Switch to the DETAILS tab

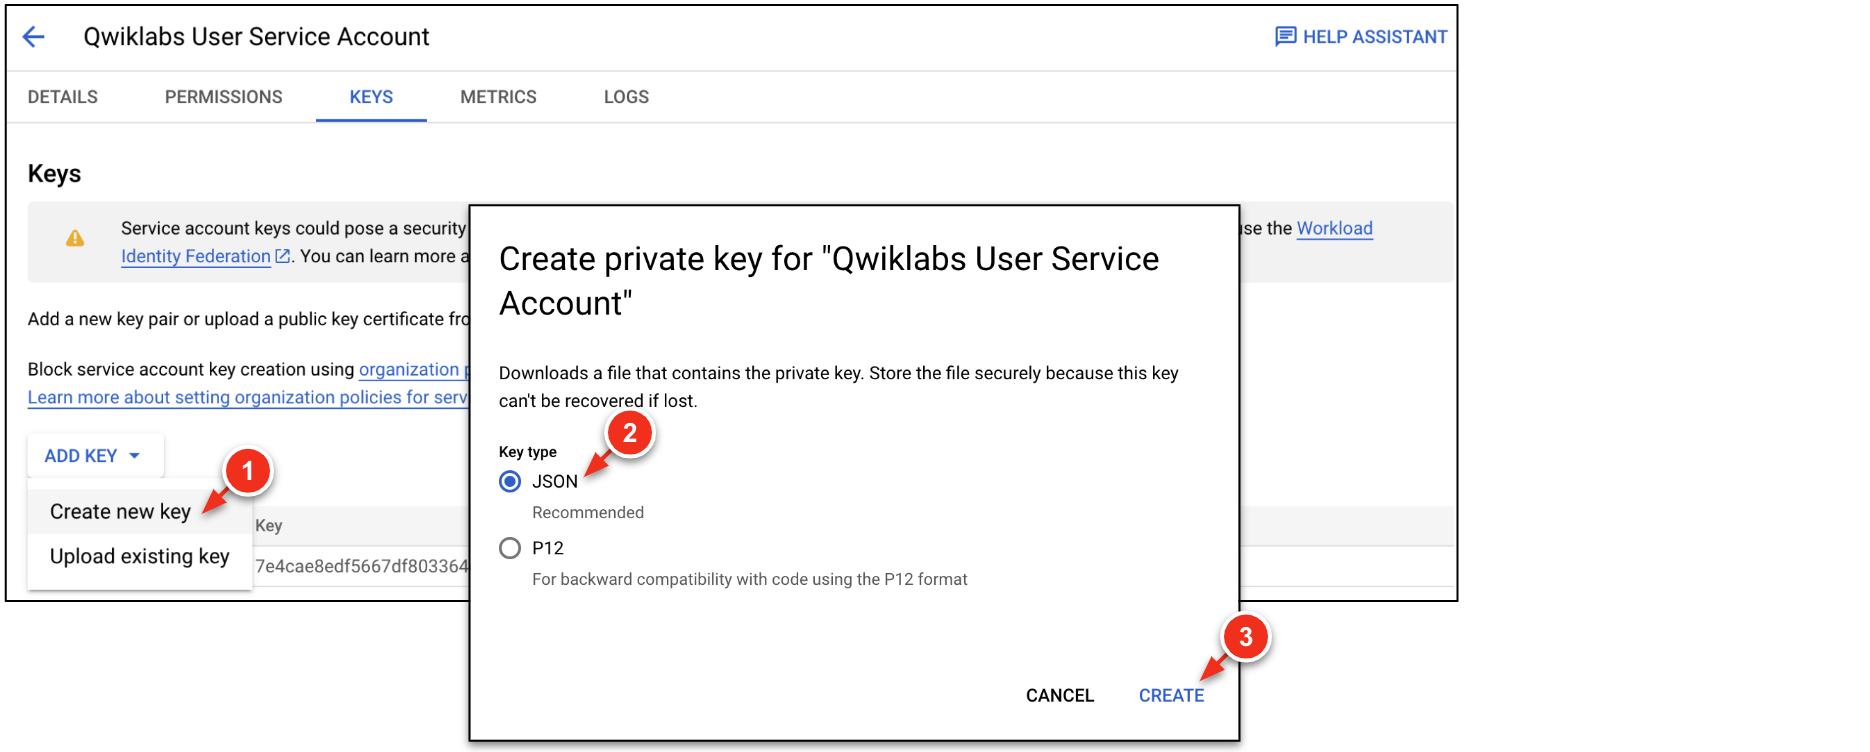pyautogui.click(x=63, y=97)
